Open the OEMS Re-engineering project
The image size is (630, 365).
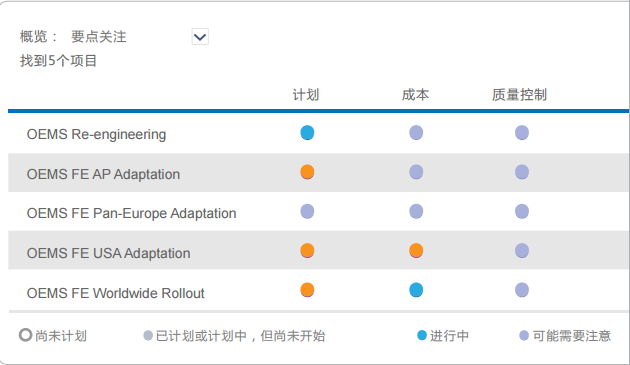96,134
